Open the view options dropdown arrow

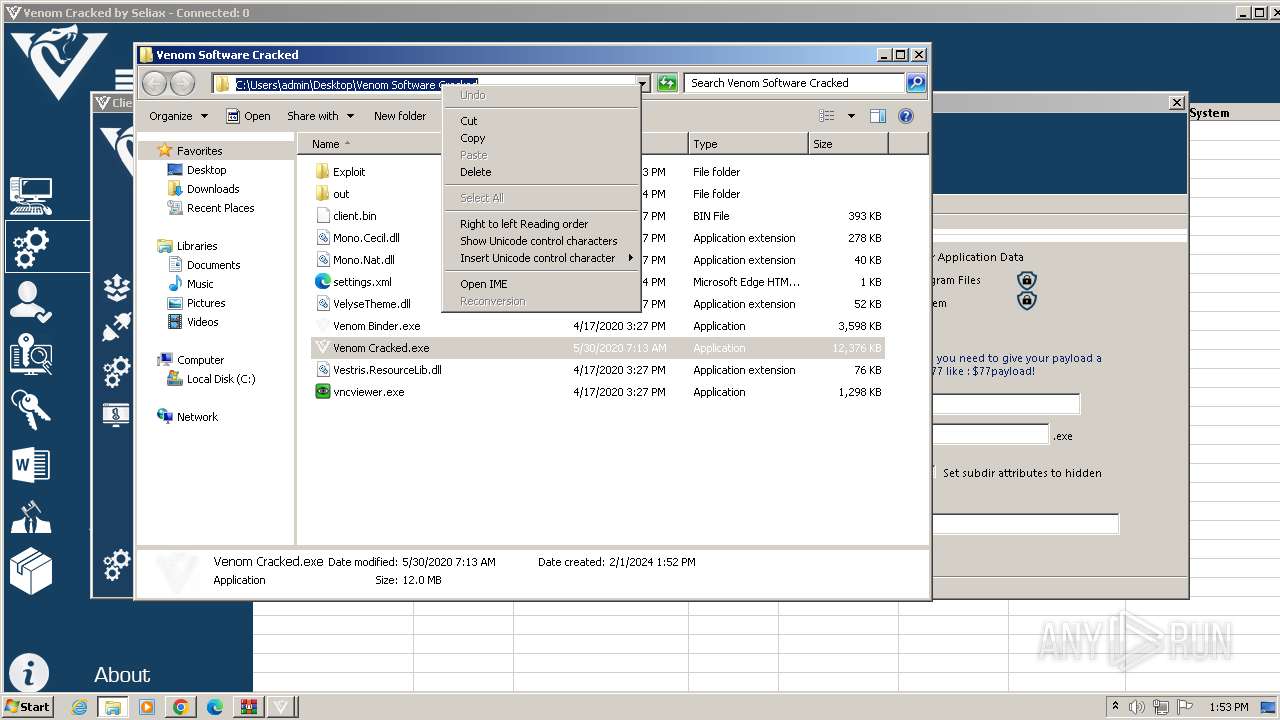[851, 116]
